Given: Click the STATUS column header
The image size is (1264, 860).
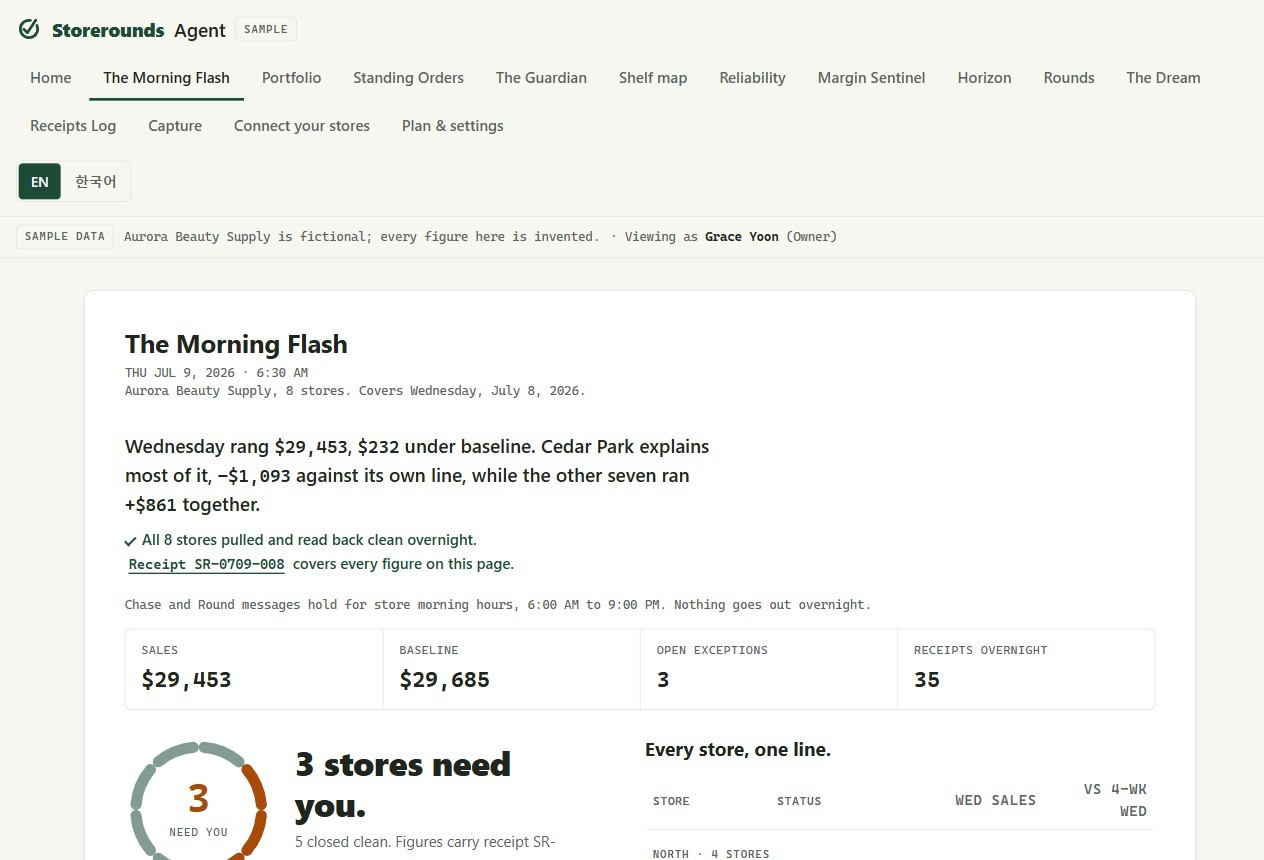Looking at the screenshot, I should [799, 801].
